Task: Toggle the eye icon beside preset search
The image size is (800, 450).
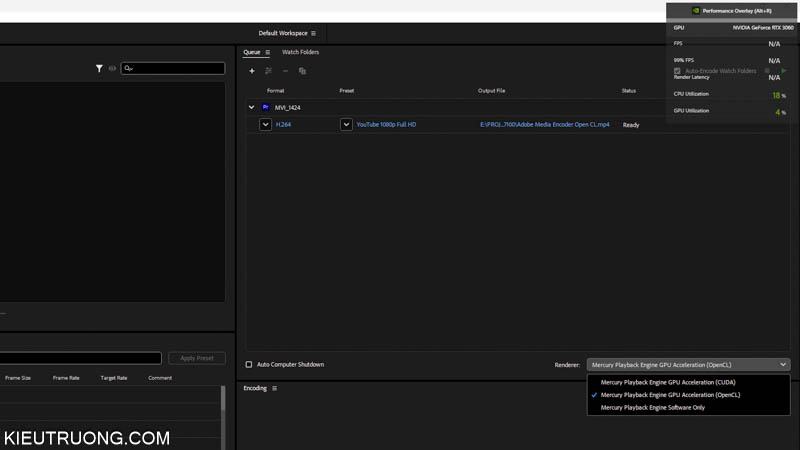Action: point(112,68)
